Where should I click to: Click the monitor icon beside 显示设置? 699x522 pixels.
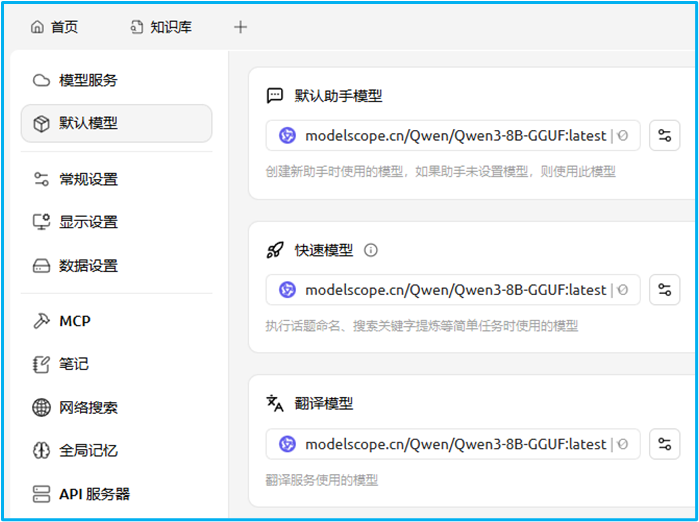[x=41, y=222]
